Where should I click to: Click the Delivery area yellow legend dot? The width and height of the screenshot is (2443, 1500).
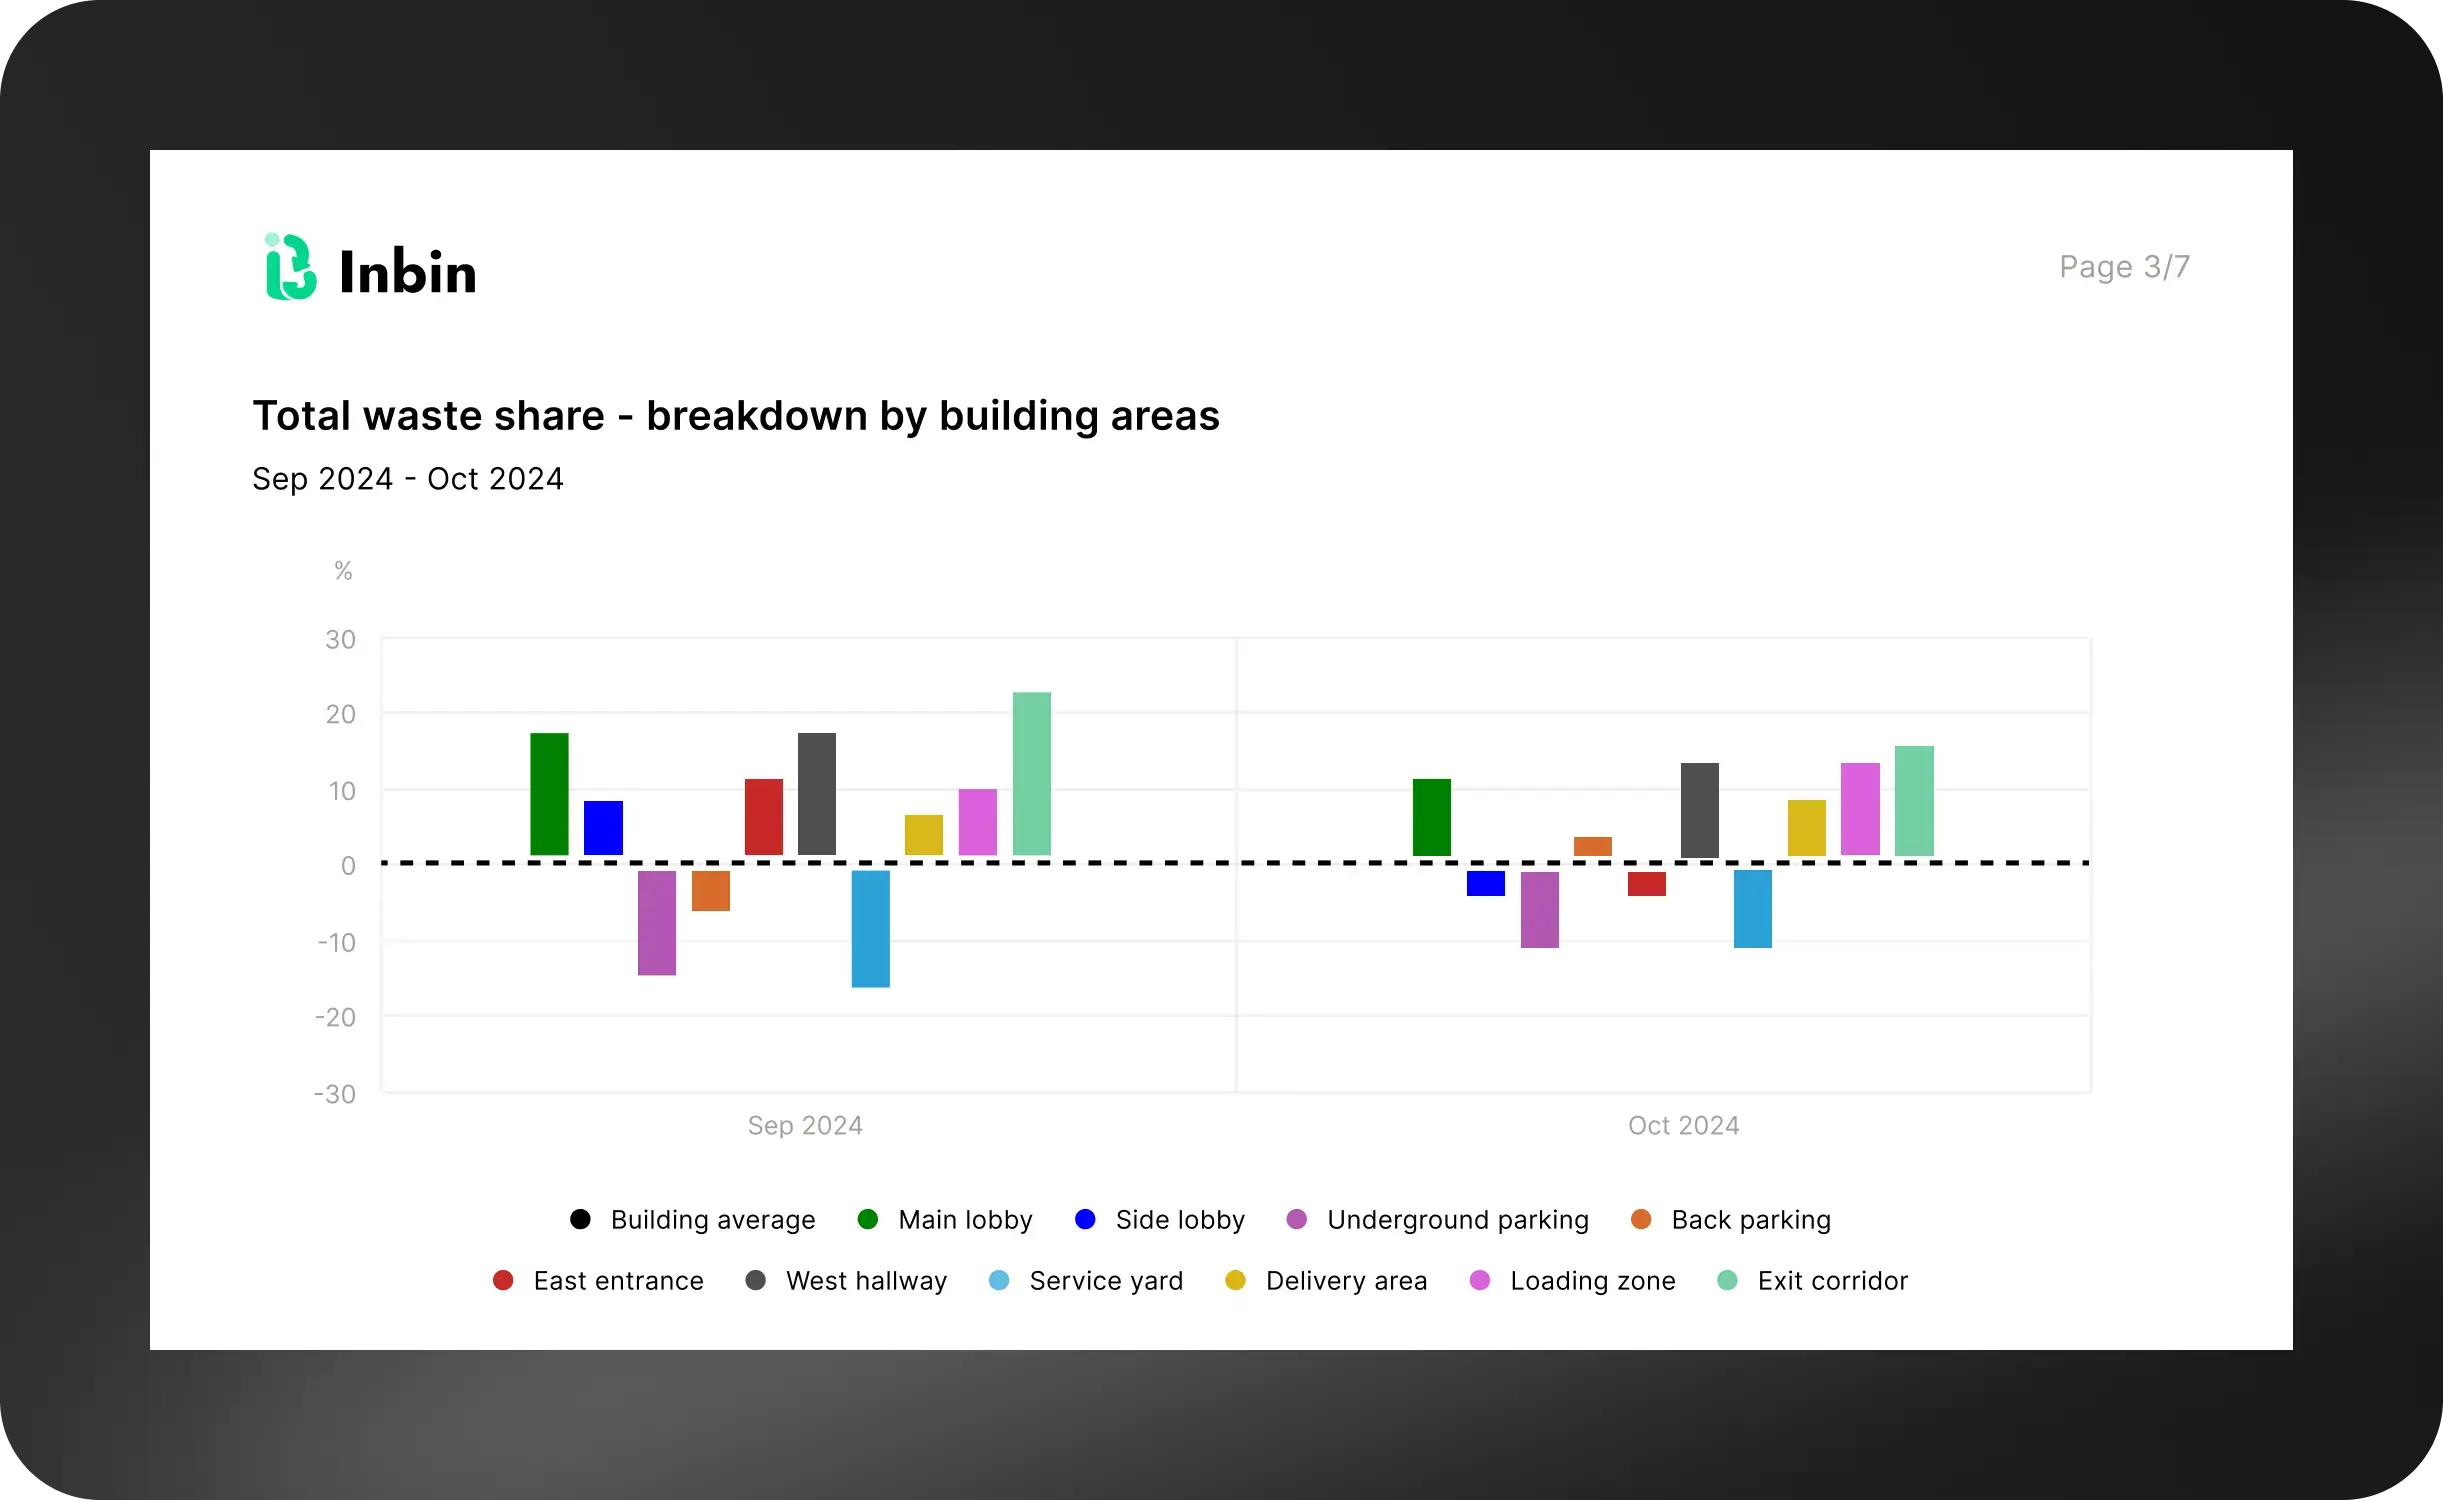tap(1235, 1281)
